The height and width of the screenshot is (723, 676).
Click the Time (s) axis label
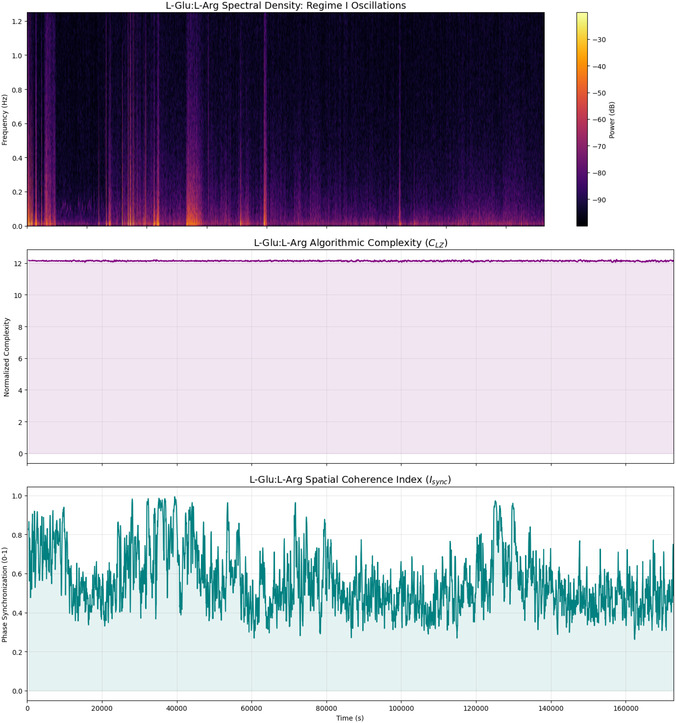350,718
